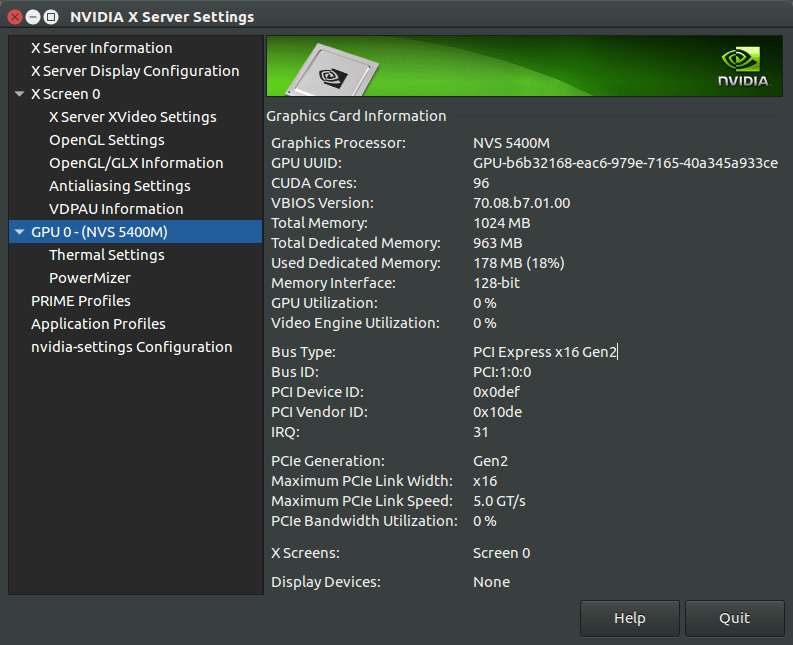Click Memory Interface value 128-bit
793x645 pixels.
496,283
